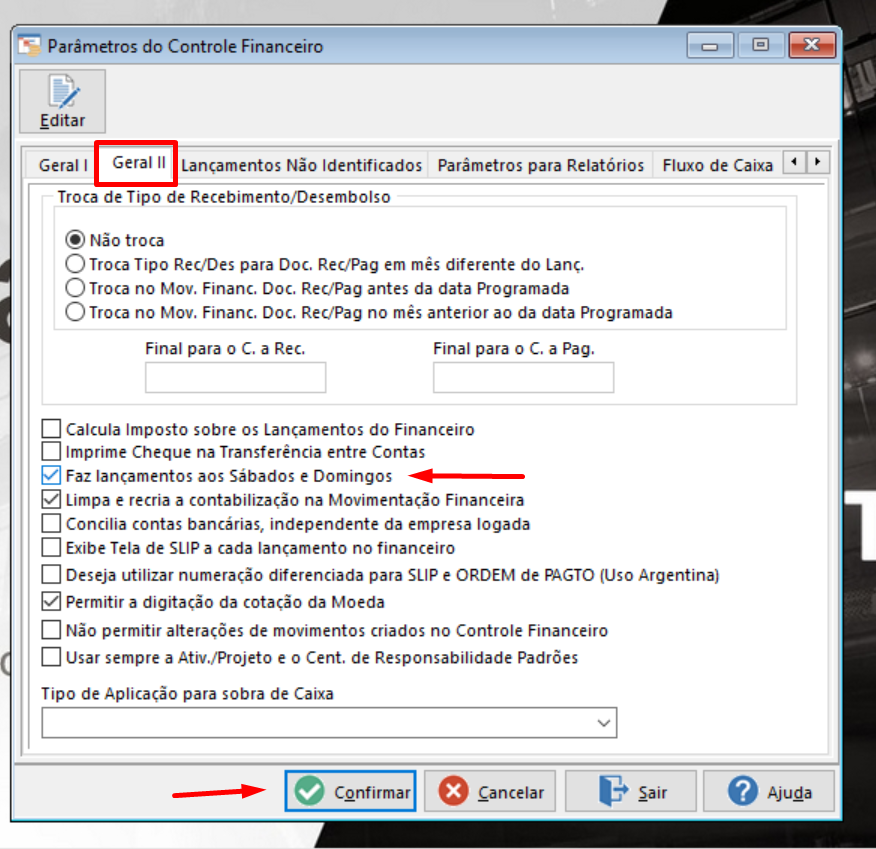Image resolution: width=876 pixels, height=849 pixels.
Task: Switch to the Geral I tab
Action: click(63, 165)
